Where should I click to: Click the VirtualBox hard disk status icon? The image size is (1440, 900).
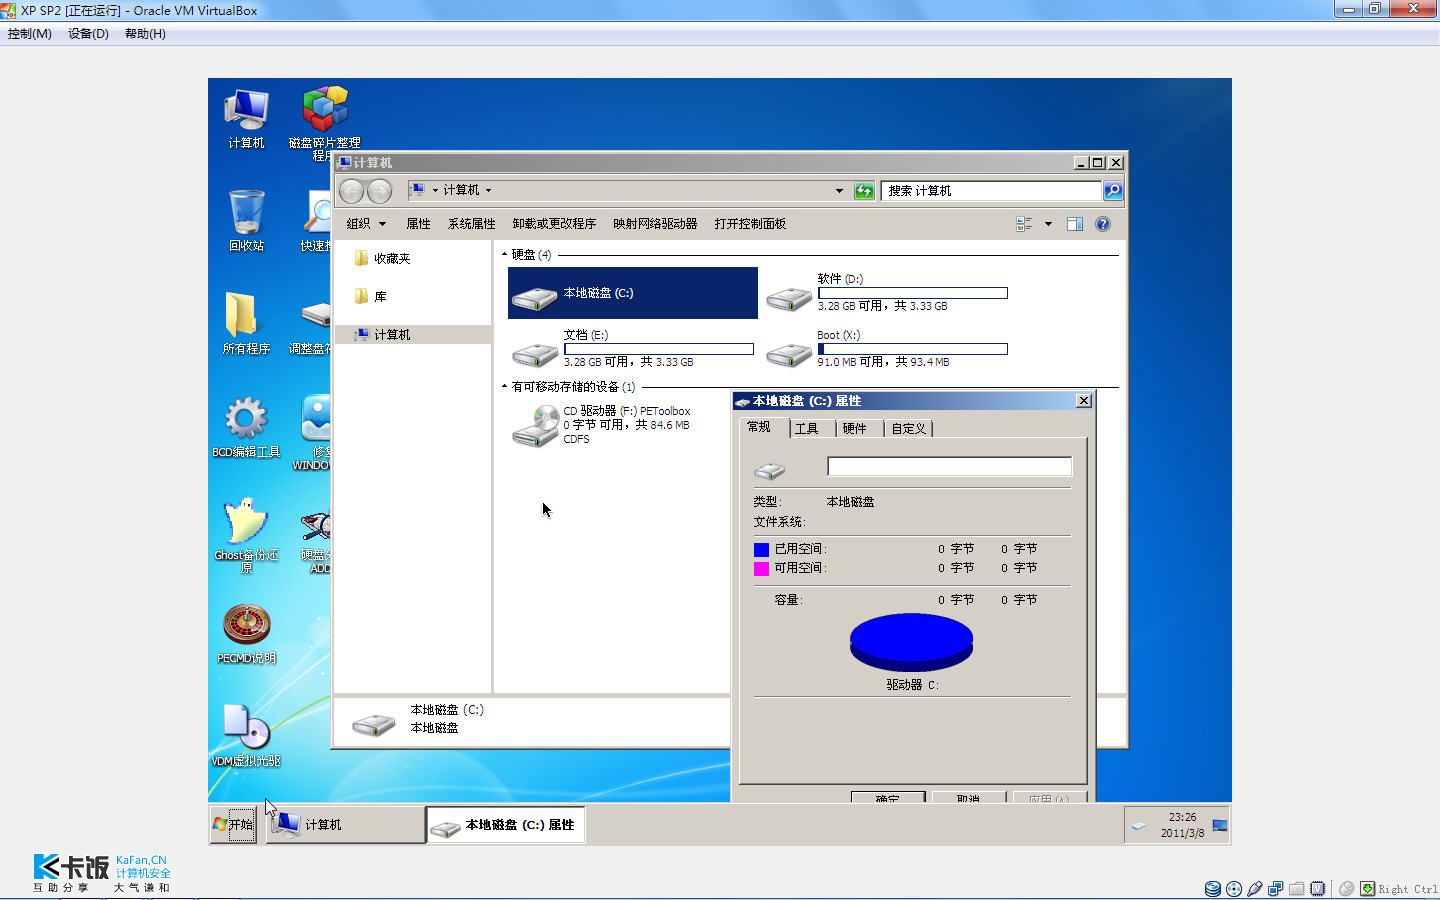tap(1213, 888)
